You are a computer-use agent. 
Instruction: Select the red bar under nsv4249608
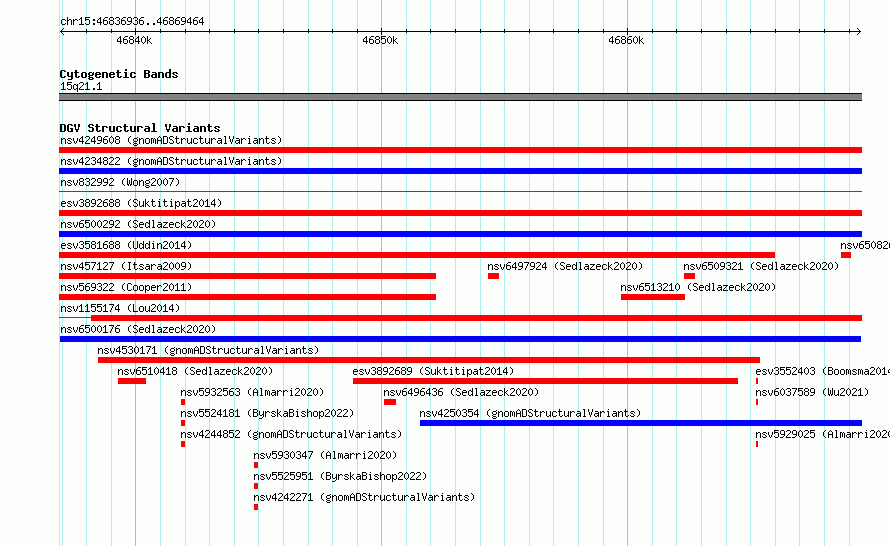point(460,150)
